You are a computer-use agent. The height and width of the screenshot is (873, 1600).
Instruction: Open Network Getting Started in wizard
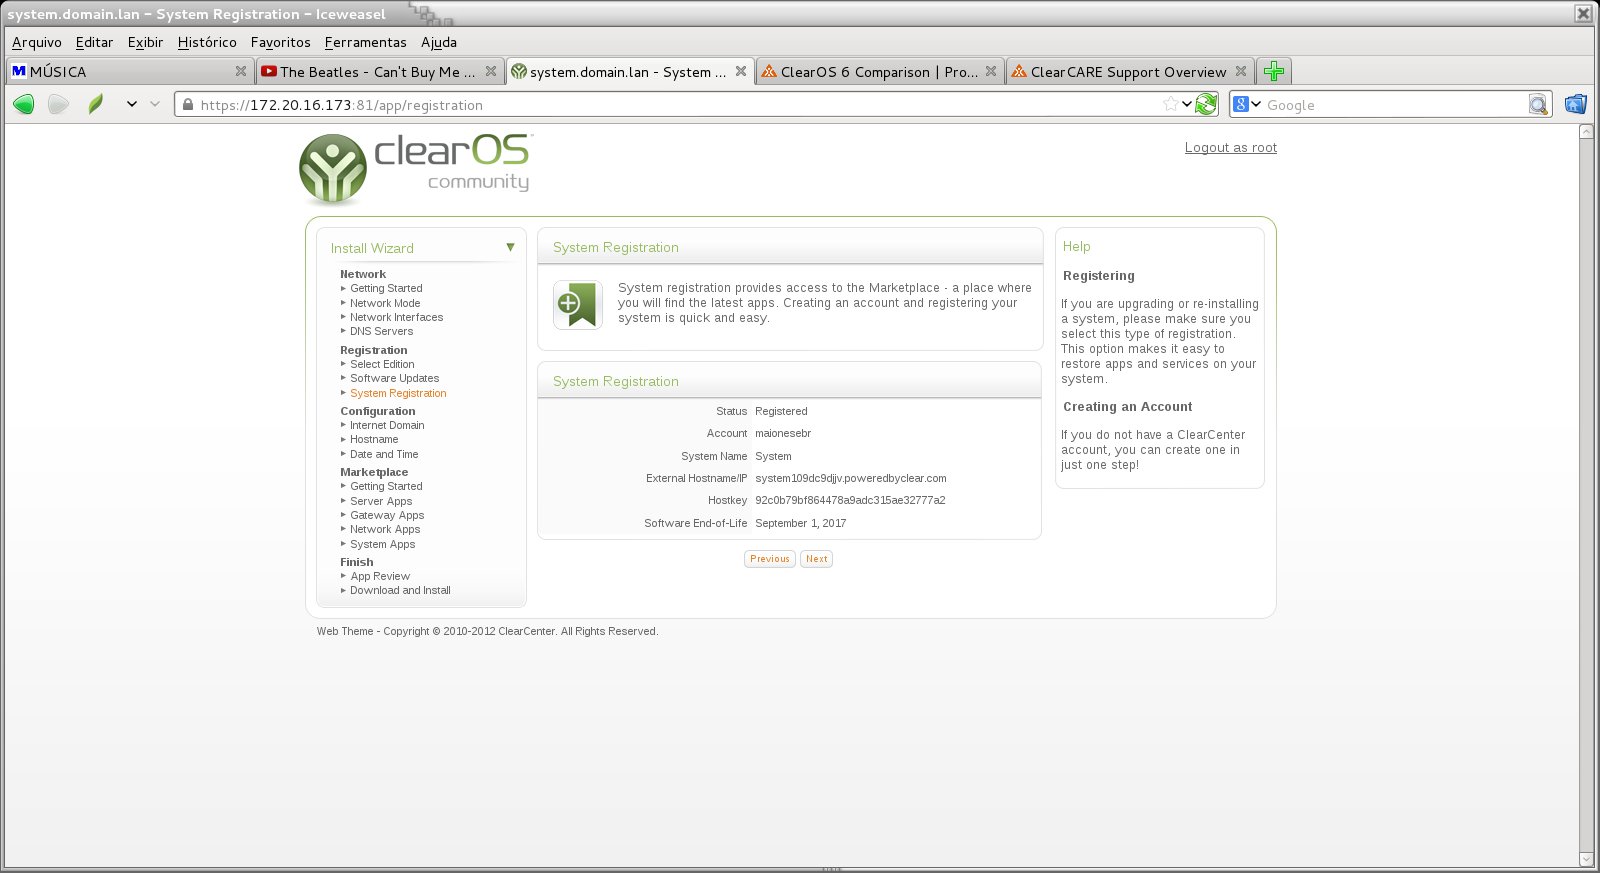click(386, 288)
